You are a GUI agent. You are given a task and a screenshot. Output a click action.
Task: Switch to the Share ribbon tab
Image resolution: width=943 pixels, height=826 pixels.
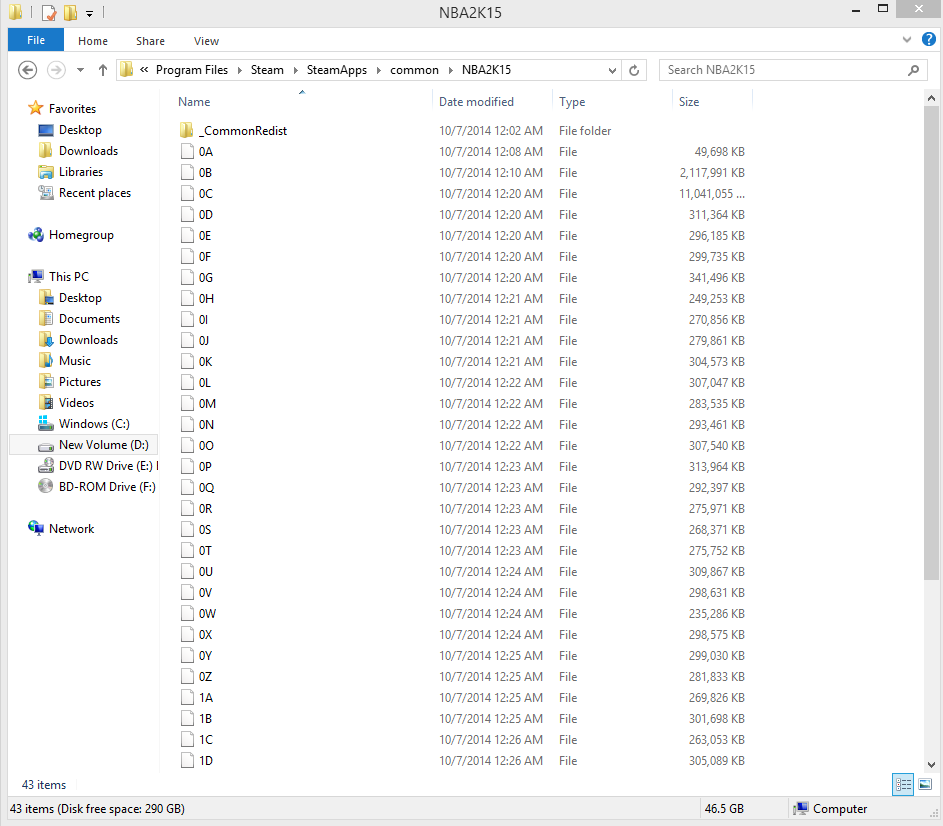point(150,41)
